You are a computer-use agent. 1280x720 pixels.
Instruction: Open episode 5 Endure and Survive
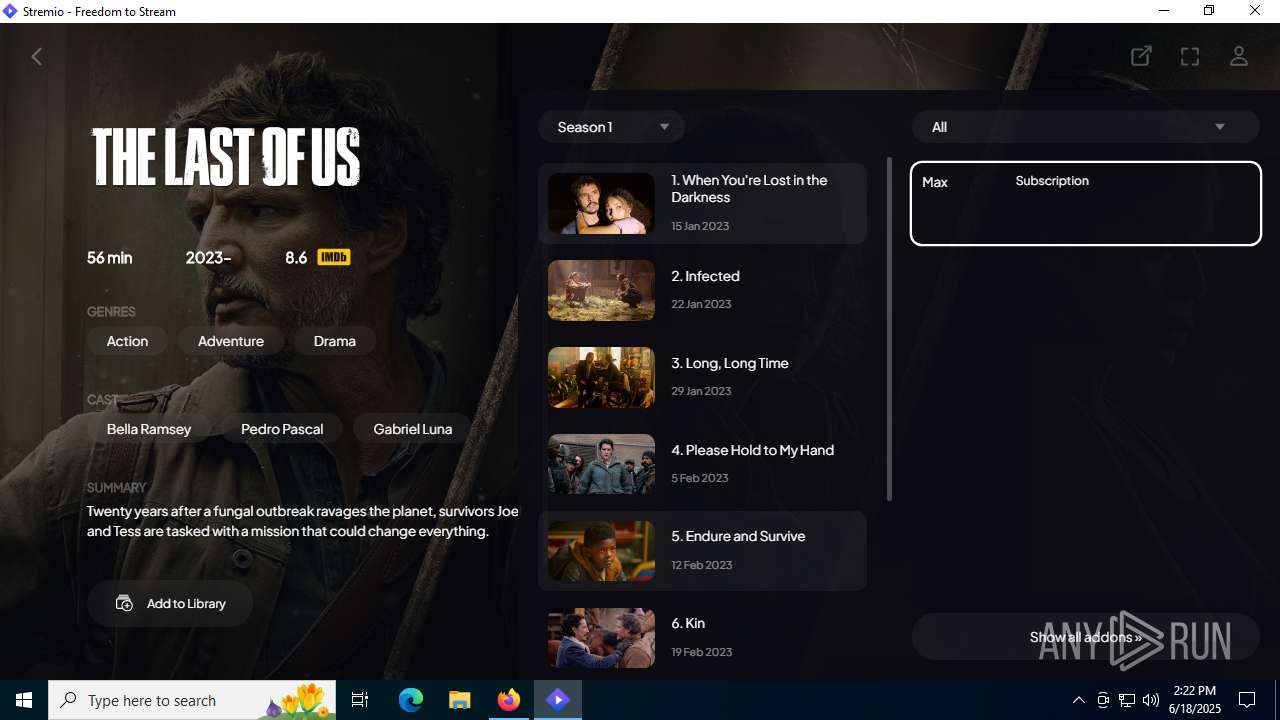point(702,551)
